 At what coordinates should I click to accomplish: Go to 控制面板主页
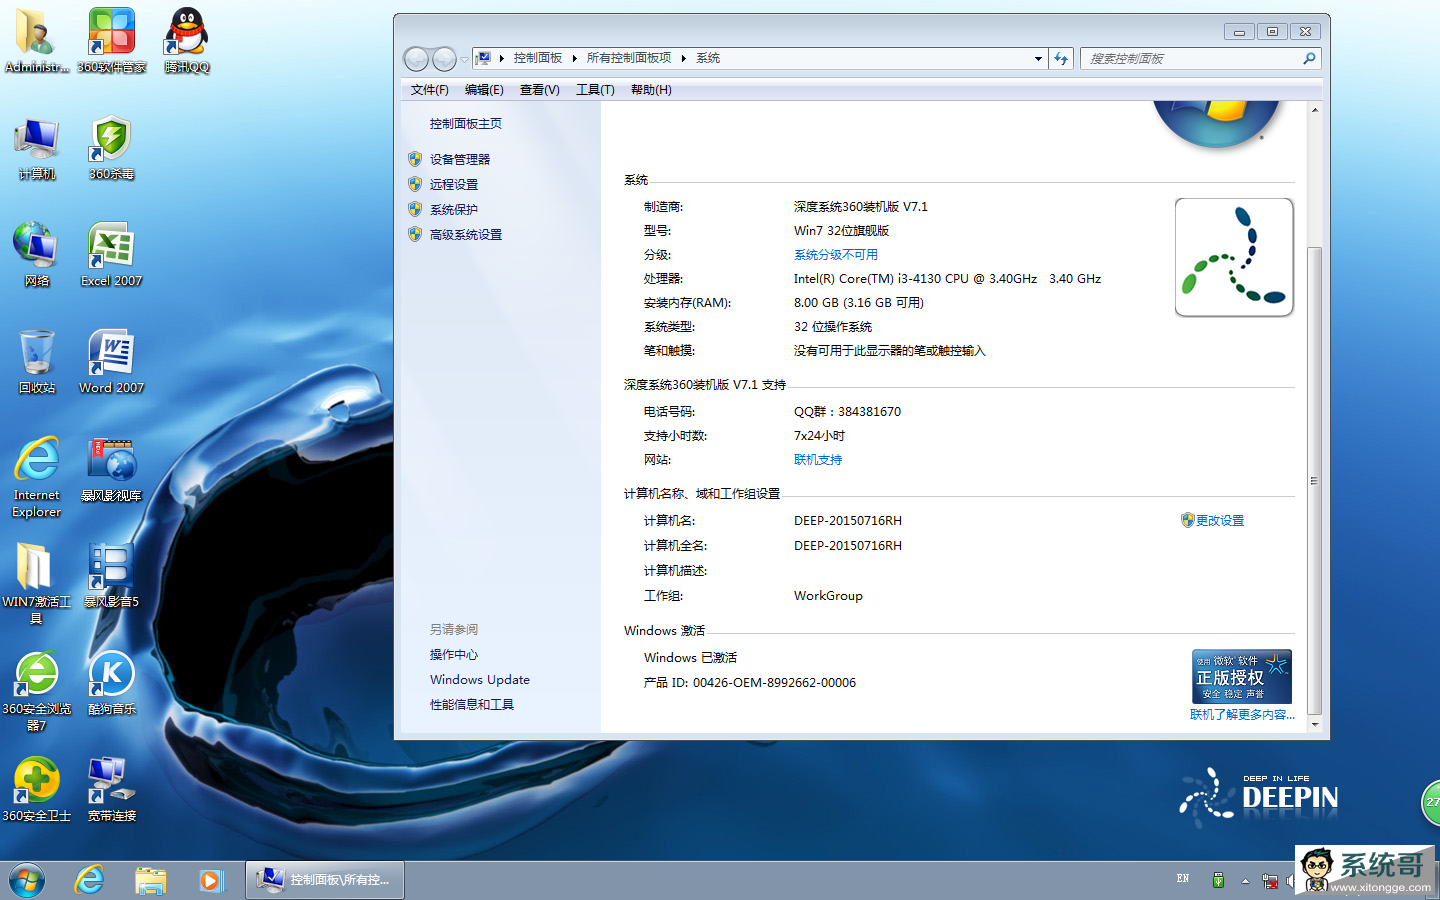[466, 124]
